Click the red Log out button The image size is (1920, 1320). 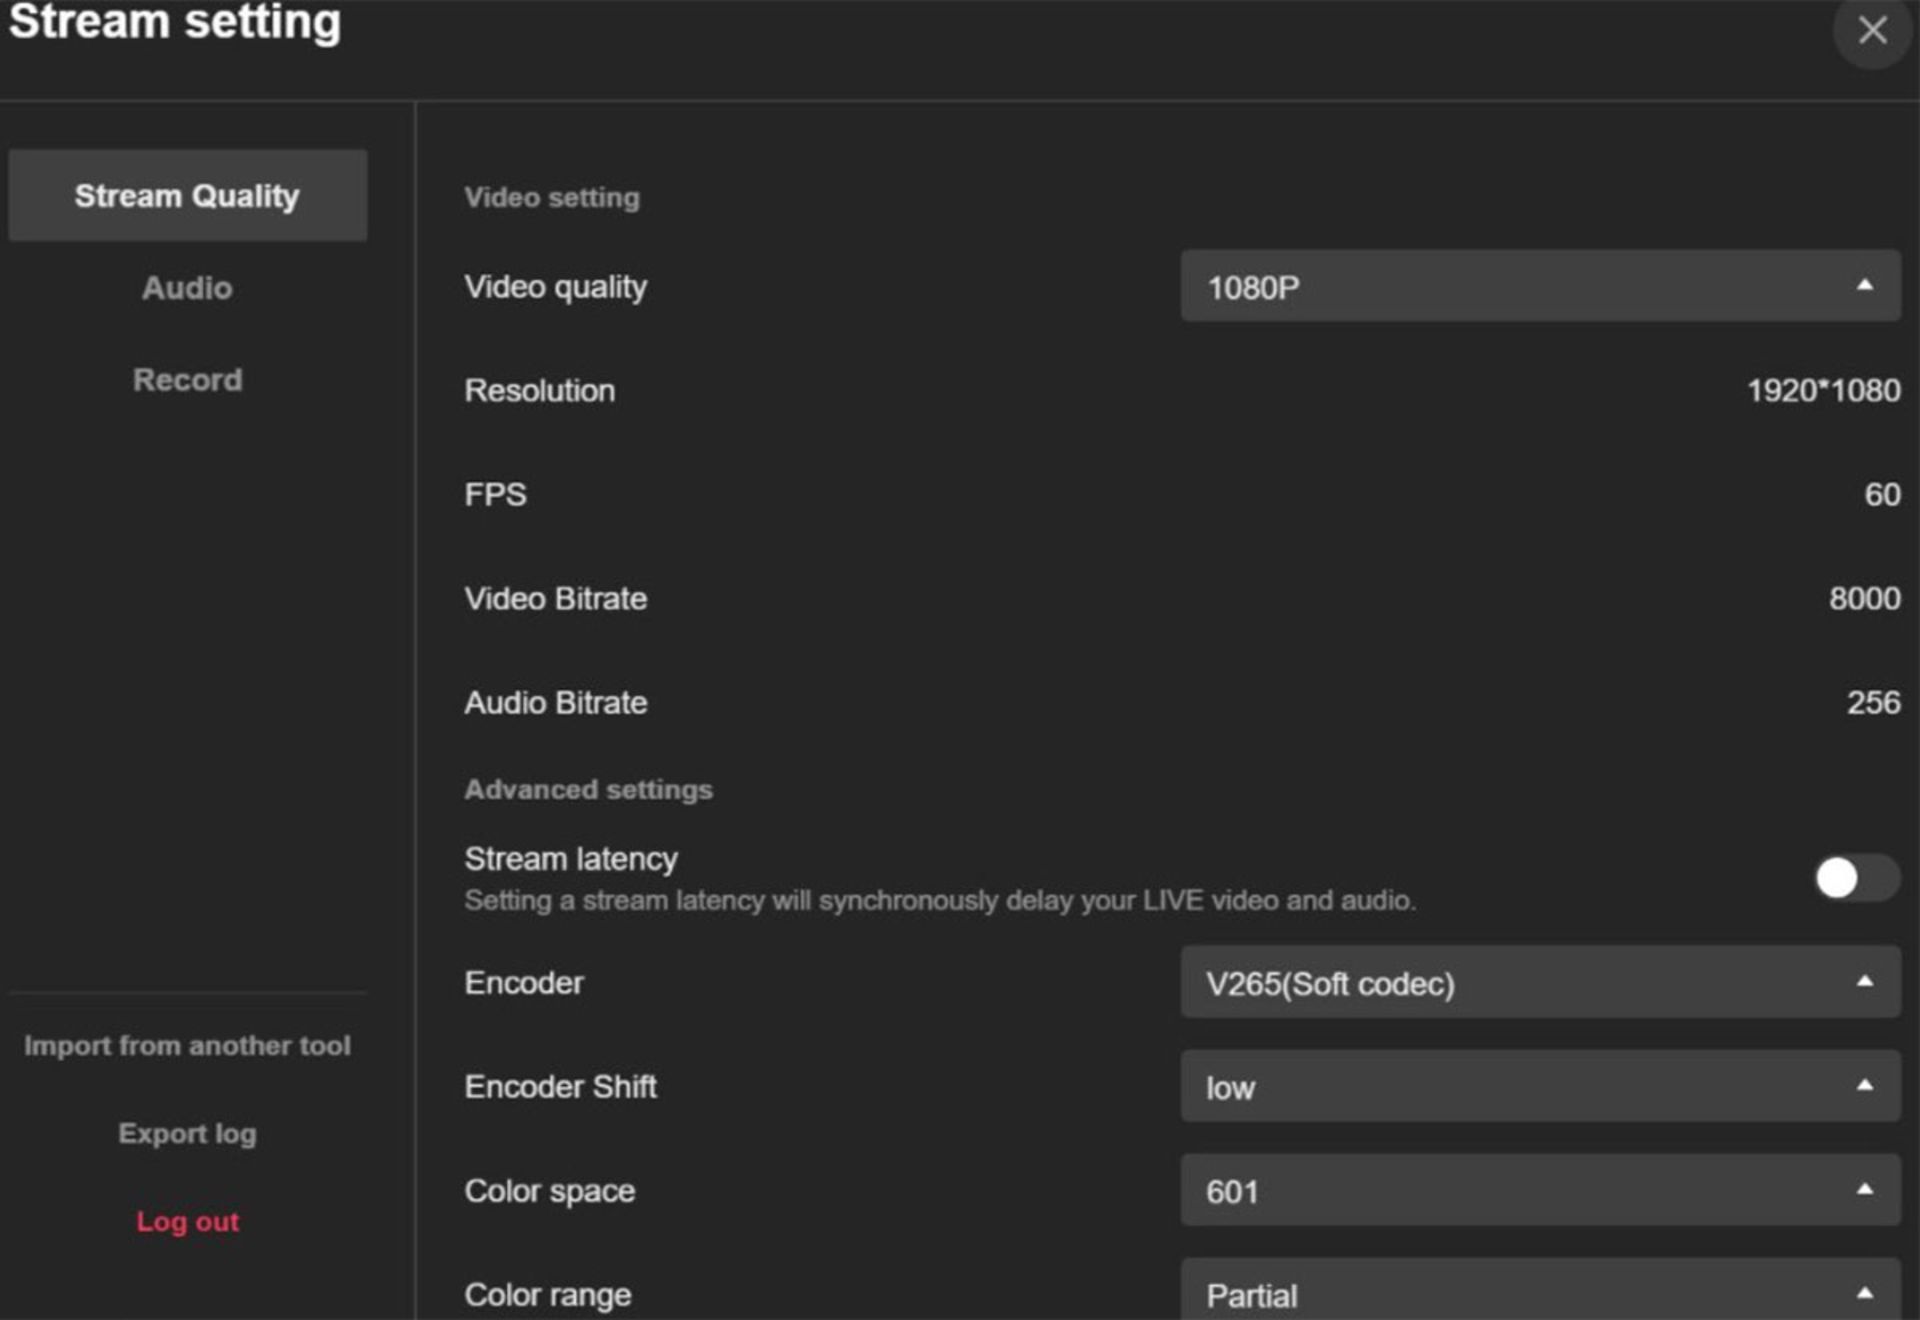pos(187,1222)
